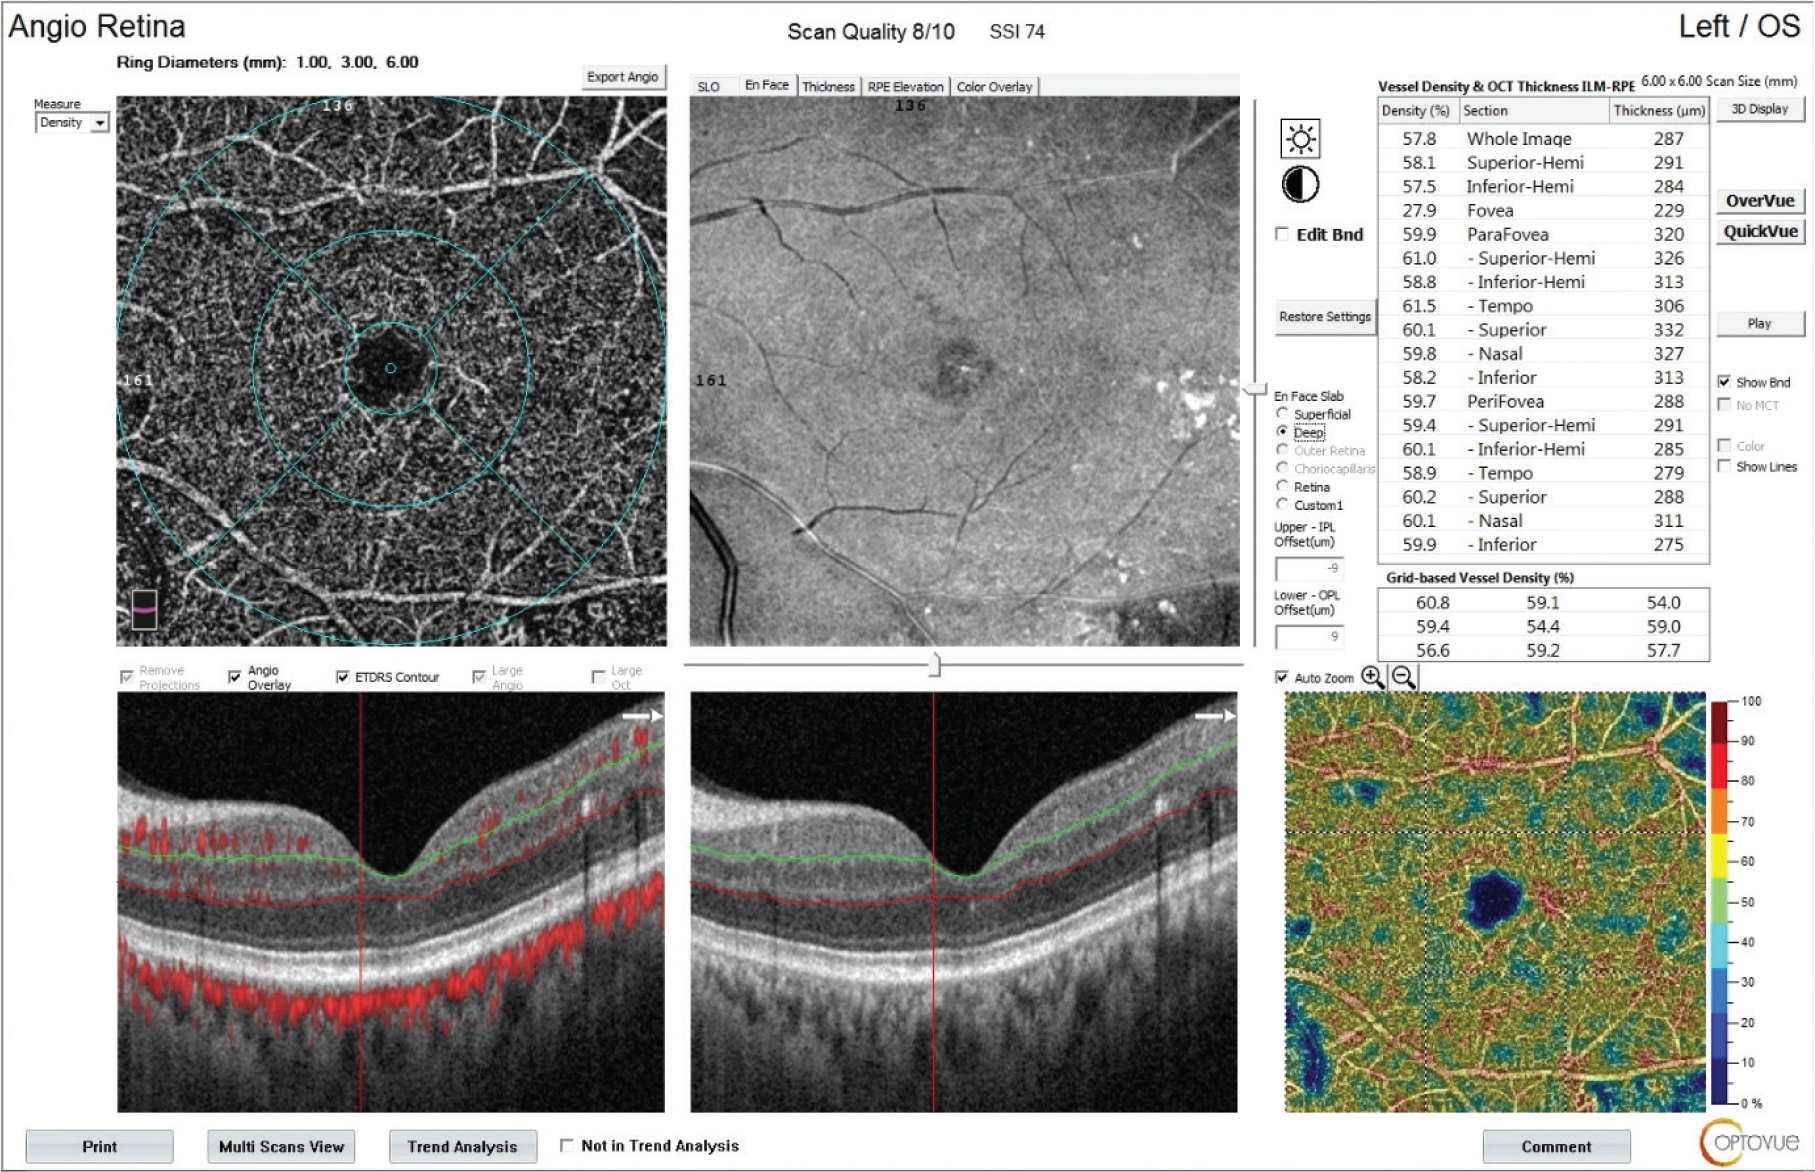Switch to the SLO tab

pos(709,87)
